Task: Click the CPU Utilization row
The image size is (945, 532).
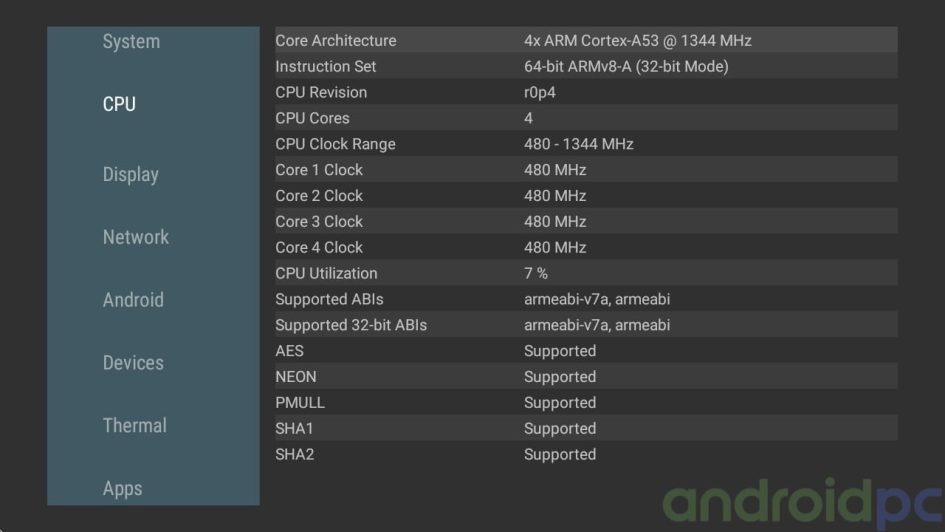Action: (x=586, y=274)
